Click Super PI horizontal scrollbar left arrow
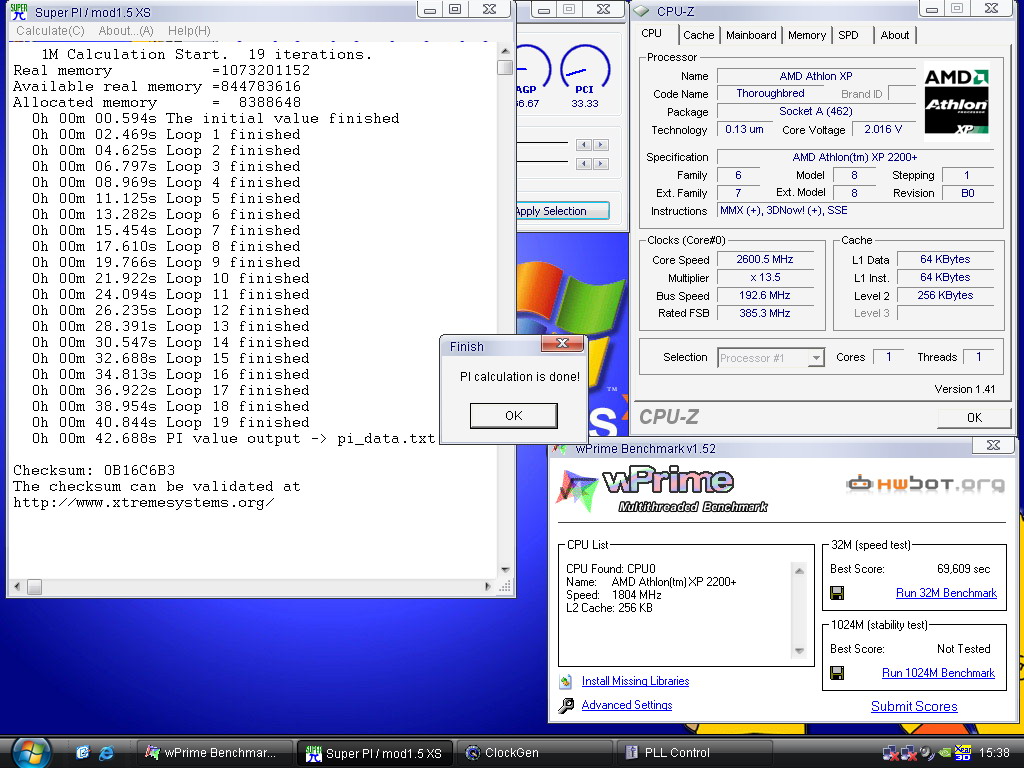This screenshot has width=1024, height=768. click(18, 586)
